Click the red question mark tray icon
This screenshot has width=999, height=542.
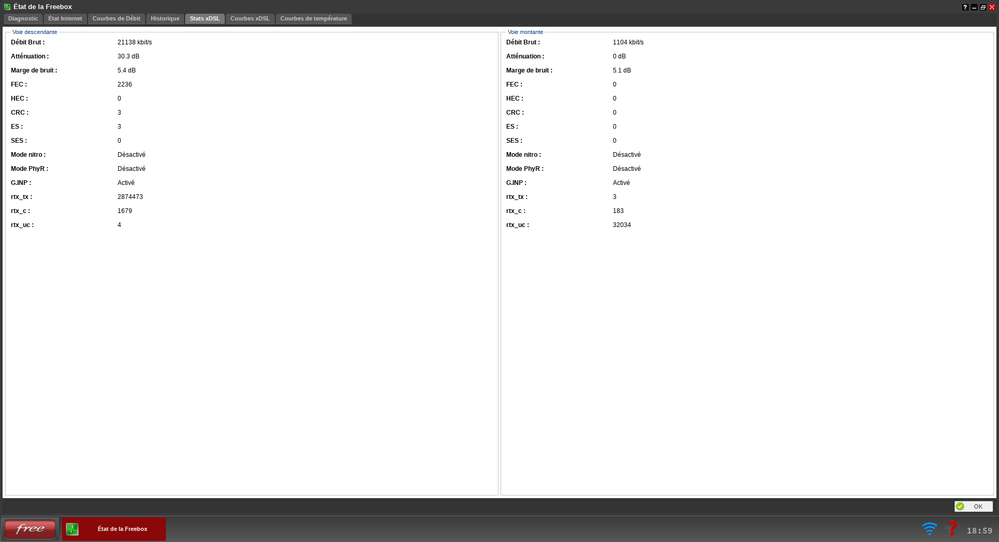point(952,528)
